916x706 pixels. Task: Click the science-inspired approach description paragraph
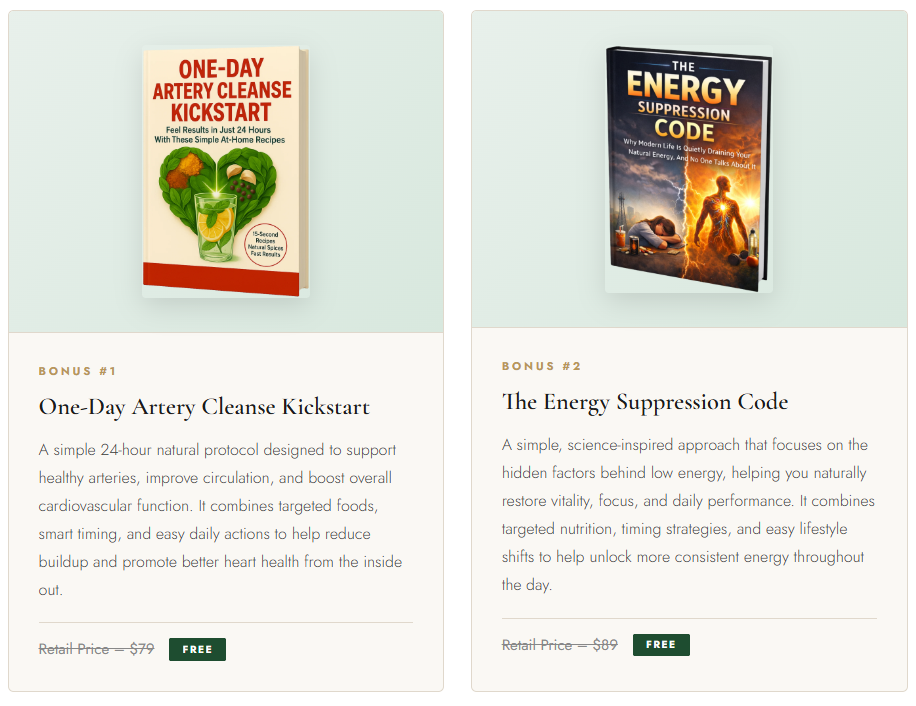click(x=688, y=514)
